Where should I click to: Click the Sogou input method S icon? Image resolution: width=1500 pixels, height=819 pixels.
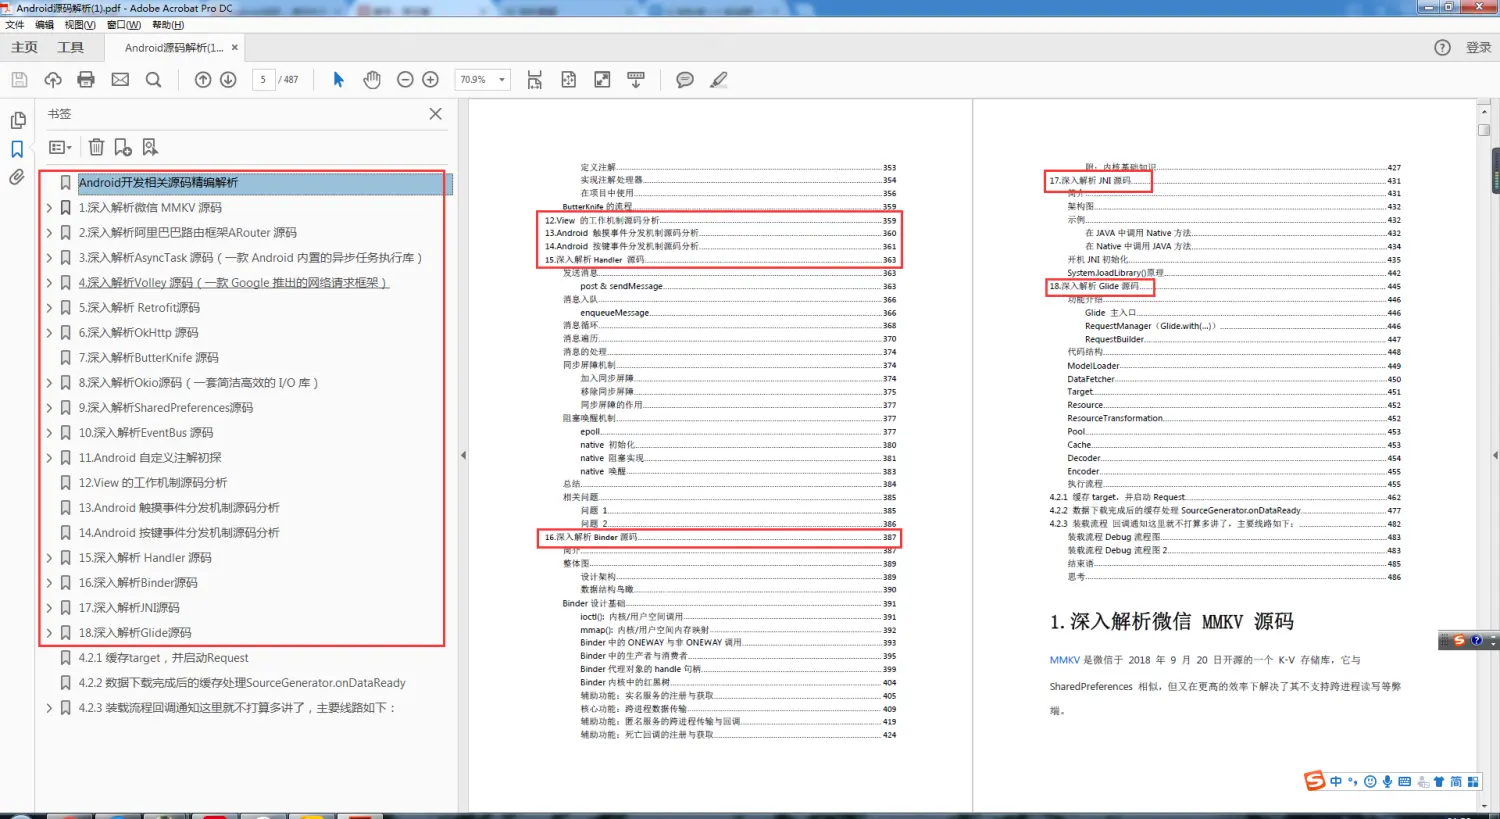(x=1315, y=781)
